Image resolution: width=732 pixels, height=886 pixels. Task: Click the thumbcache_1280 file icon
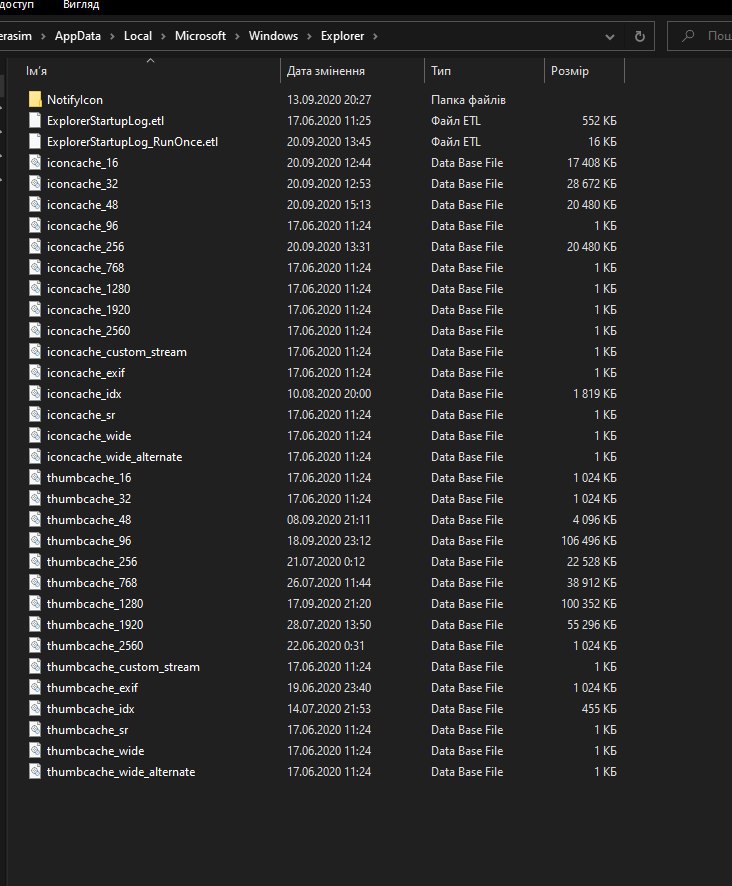click(35, 603)
